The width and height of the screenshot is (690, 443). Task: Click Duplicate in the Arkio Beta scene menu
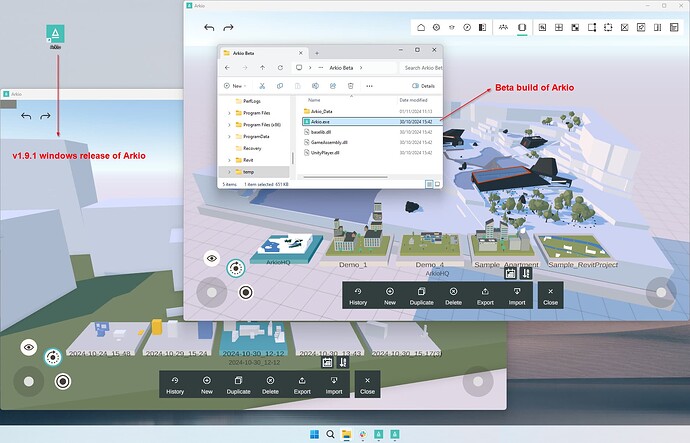(x=422, y=296)
